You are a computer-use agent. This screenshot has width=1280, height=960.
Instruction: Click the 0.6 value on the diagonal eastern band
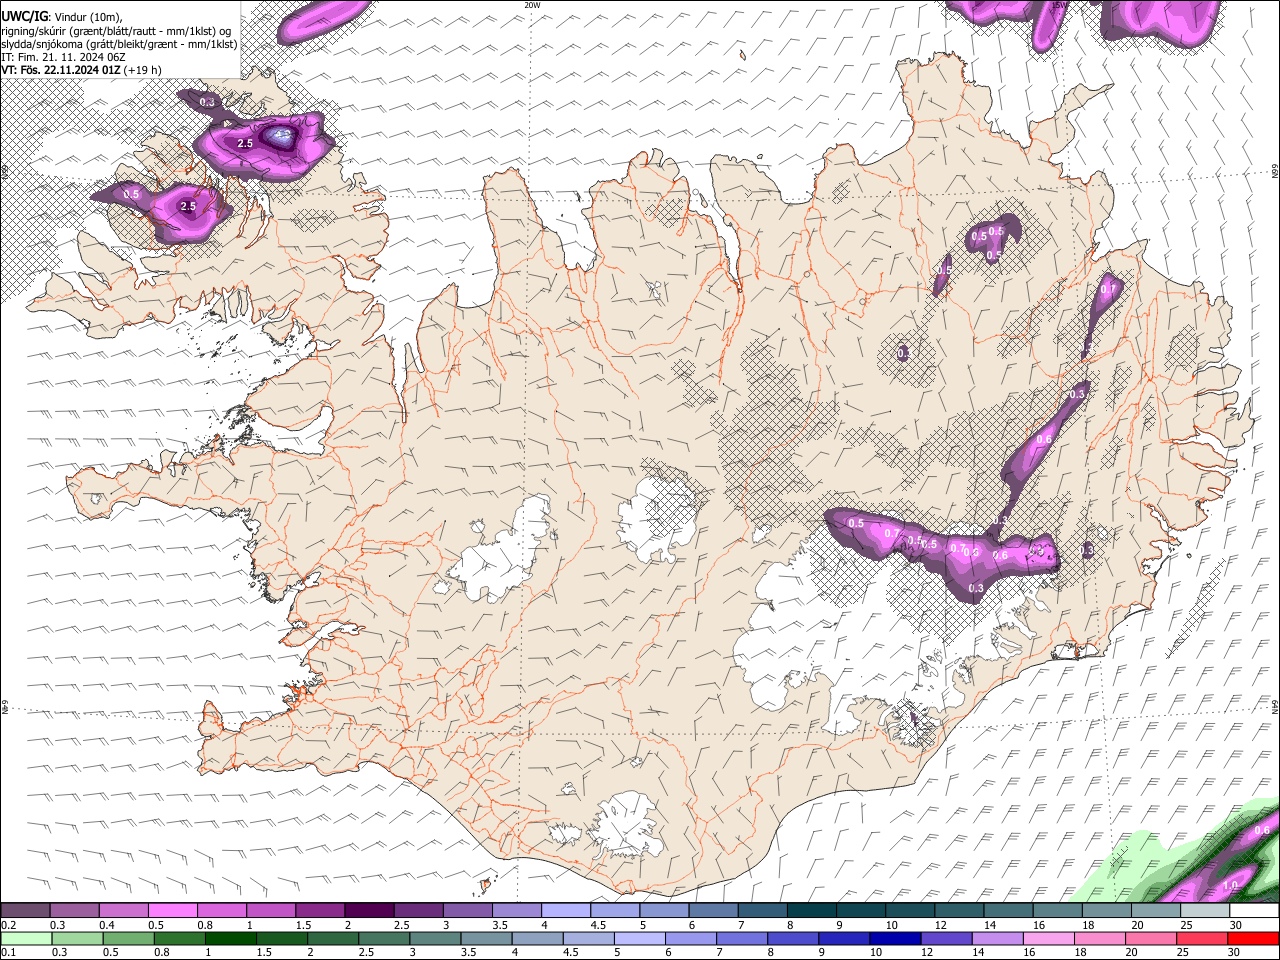pyautogui.click(x=1044, y=440)
